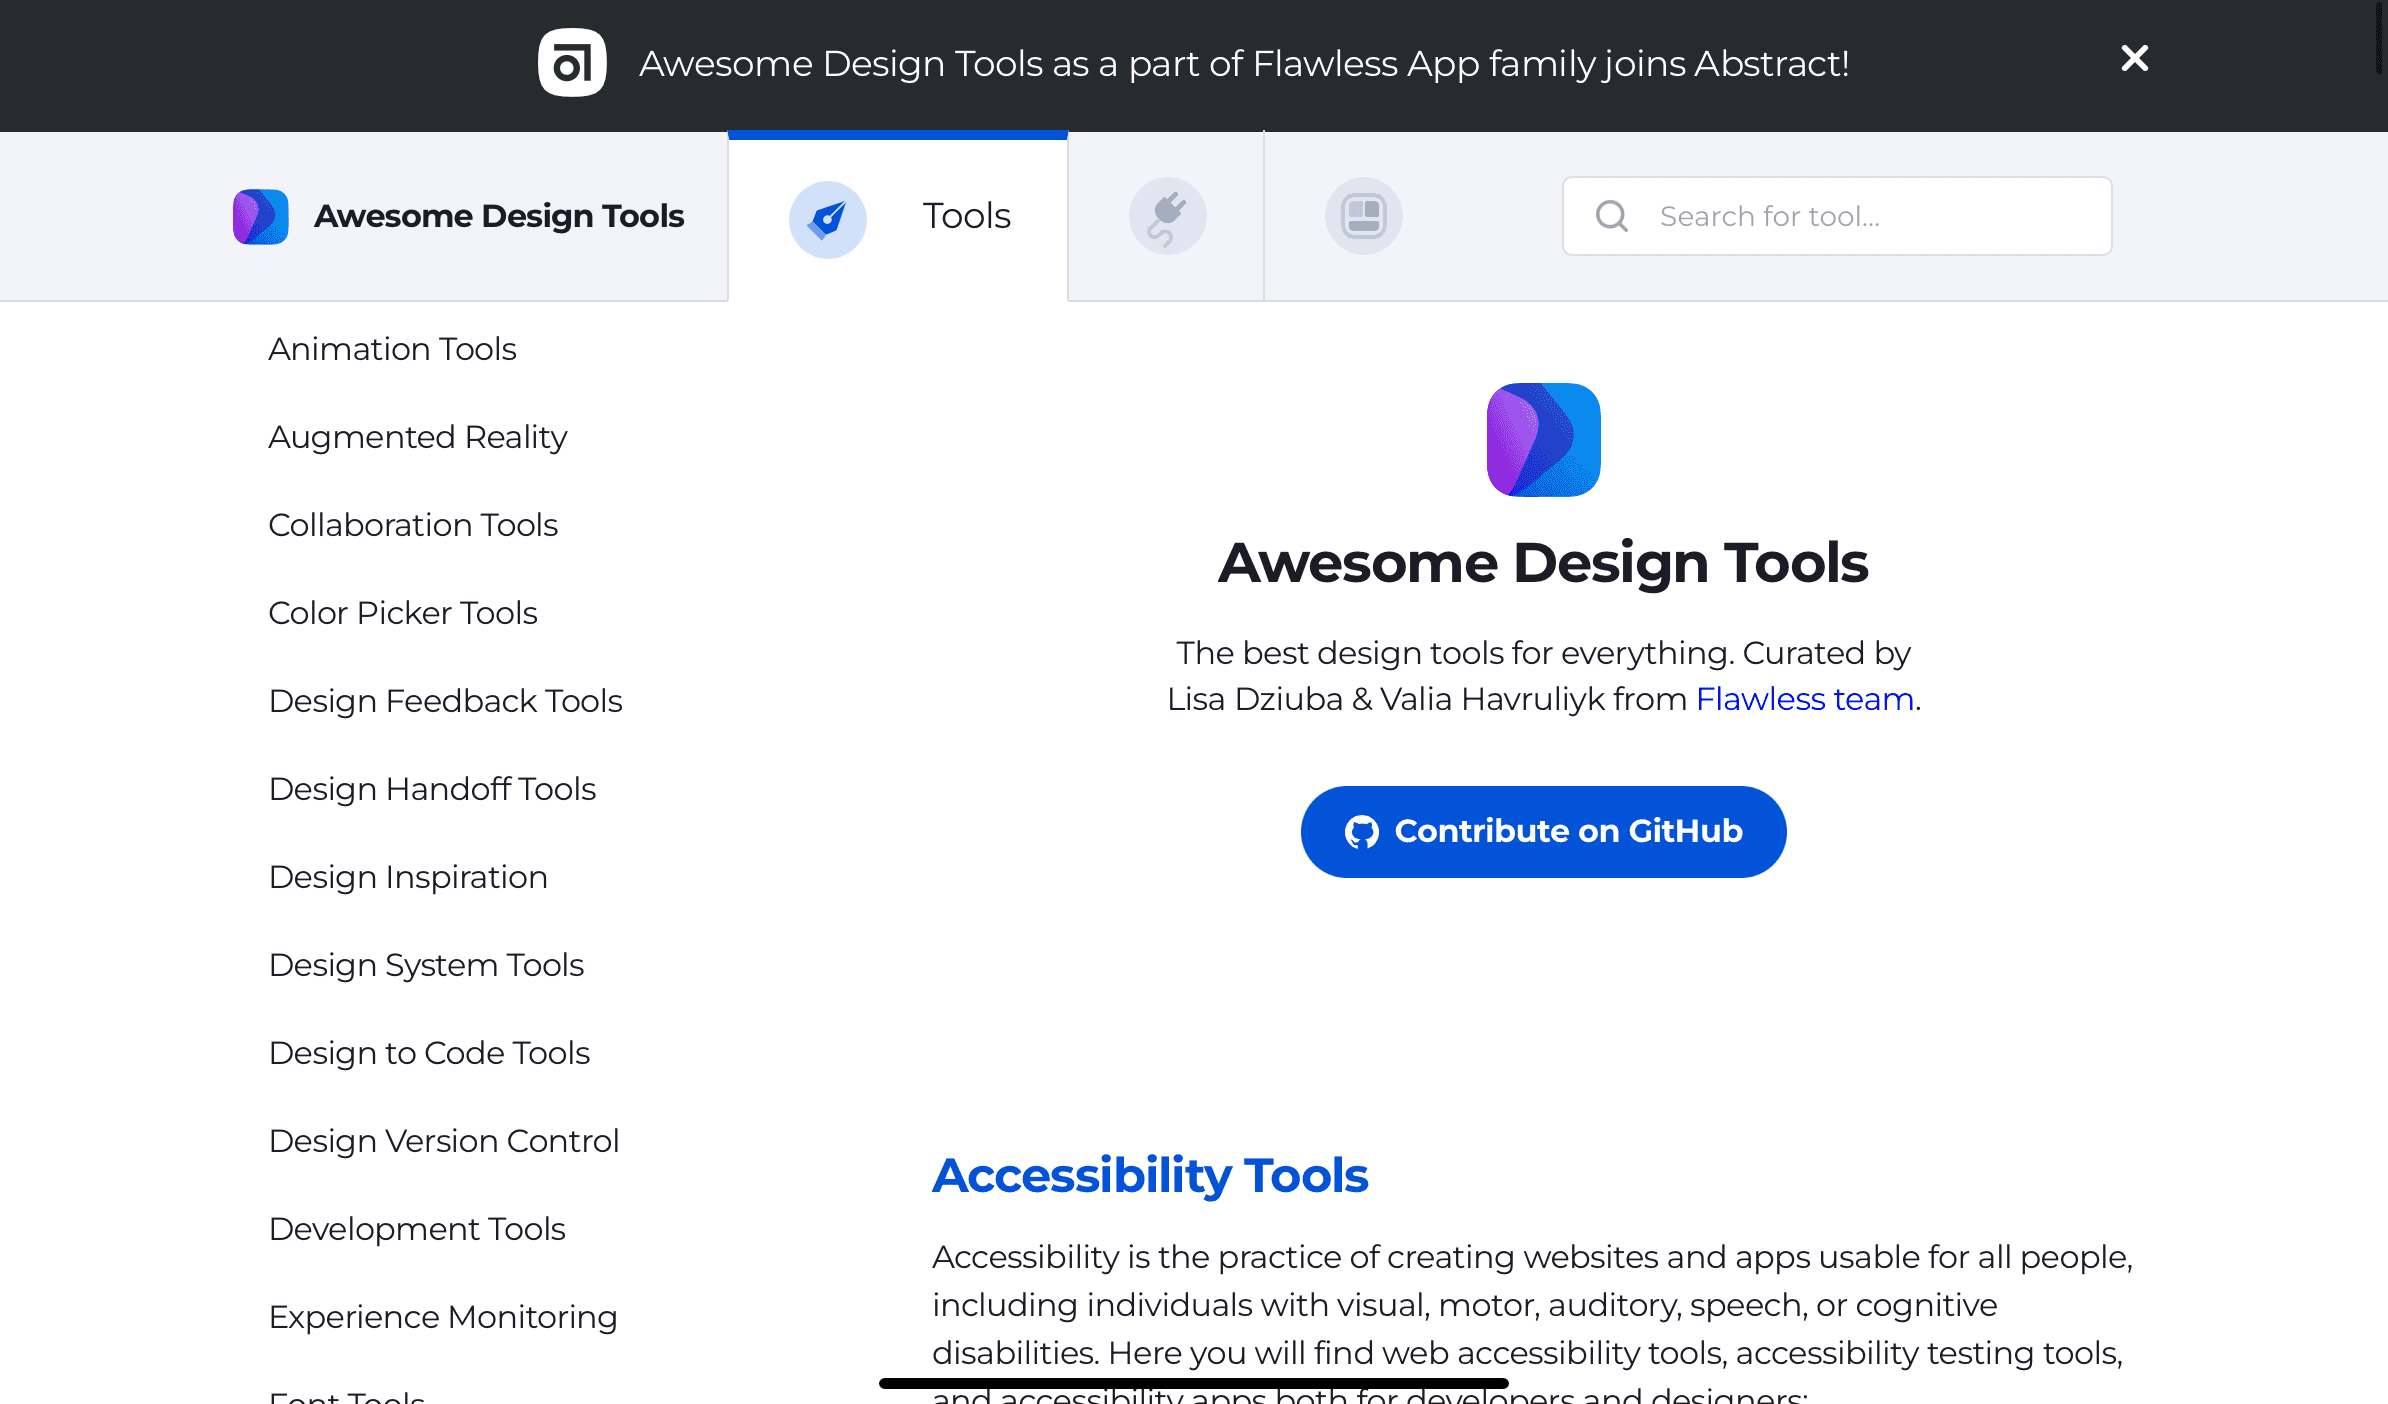The width and height of the screenshot is (2388, 1404).
Task: Jump to Design Handoff Tools
Action: point(432,789)
